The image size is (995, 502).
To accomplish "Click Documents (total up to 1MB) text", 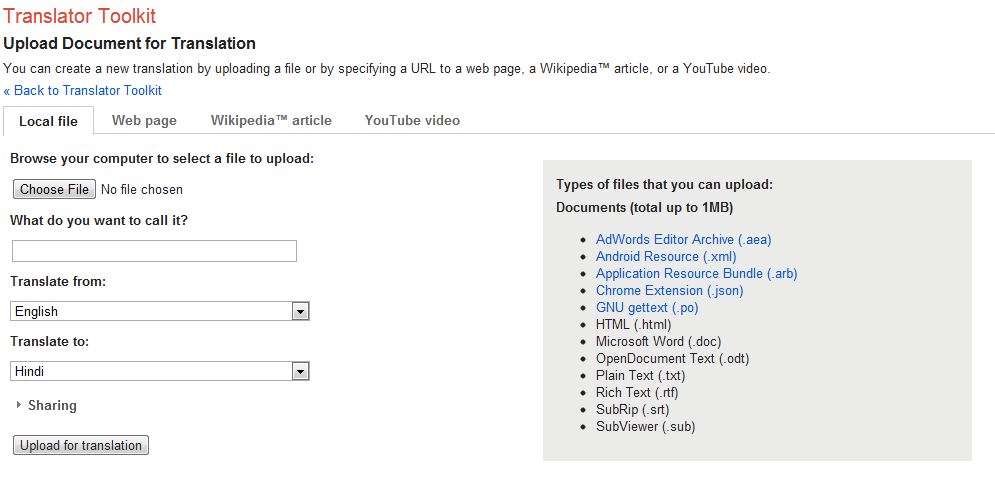I will tap(644, 208).
